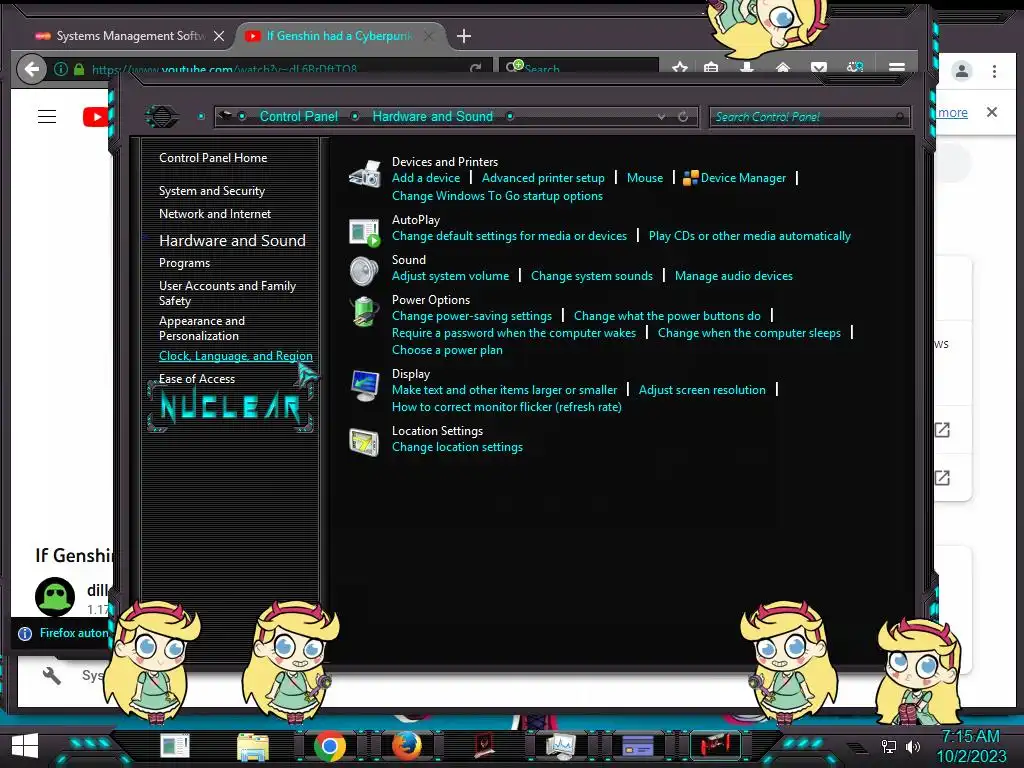Open a new Firefox tab
1024x768 pixels.
pyautogui.click(x=464, y=36)
